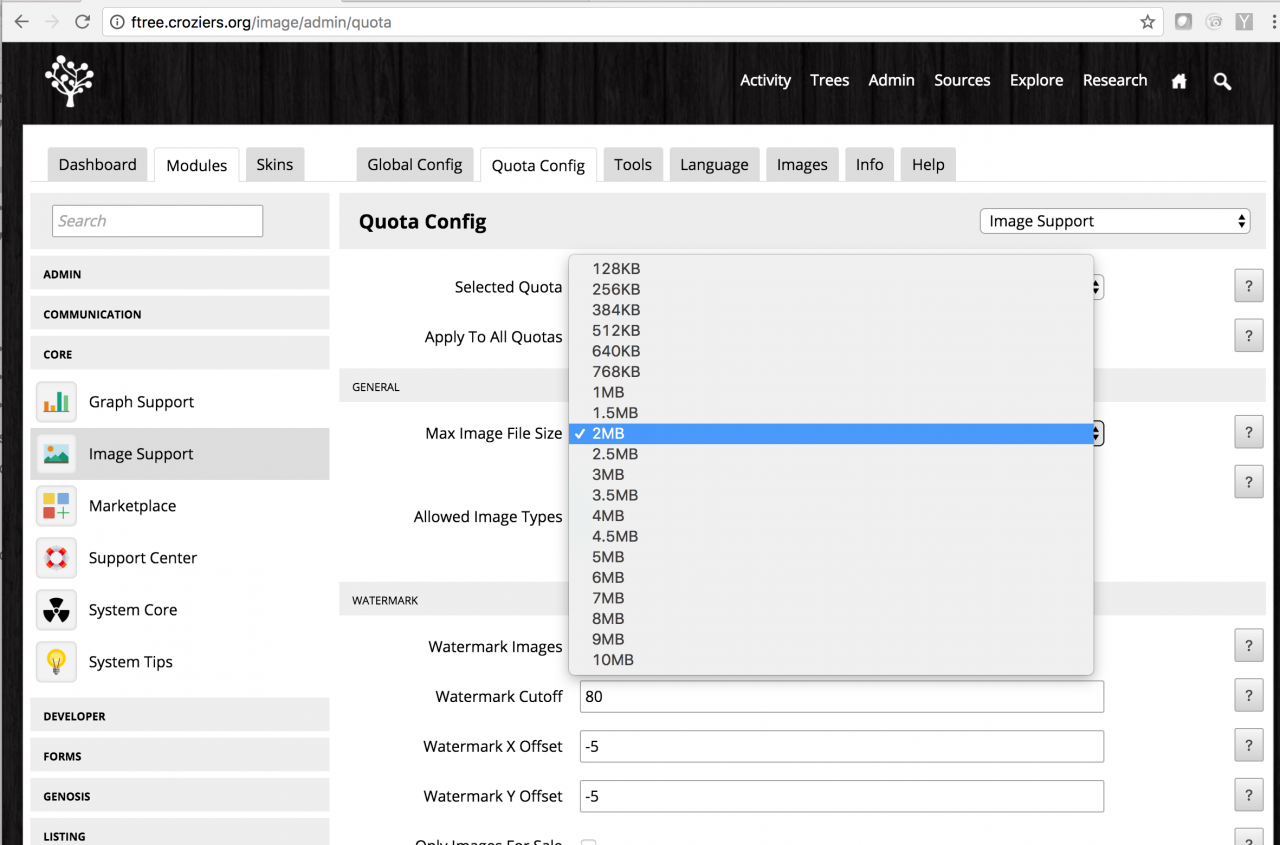
Task: Click the System Tips lightbulb icon
Action: pyautogui.click(x=57, y=662)
